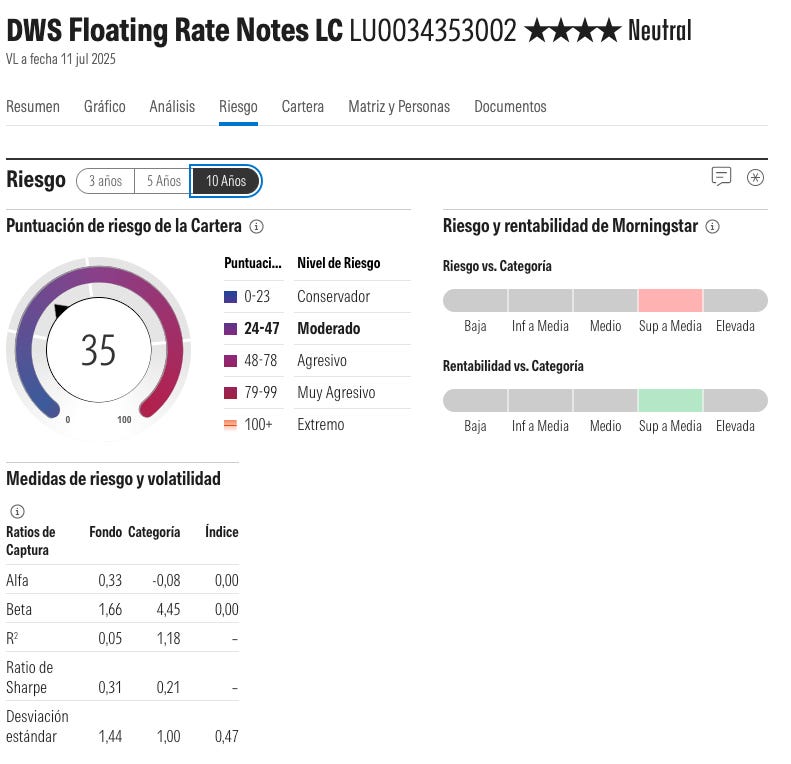Open the Gráfico tab
Image resolution: width=791 pixels, height=764 pixels.
tap(104, 106)
